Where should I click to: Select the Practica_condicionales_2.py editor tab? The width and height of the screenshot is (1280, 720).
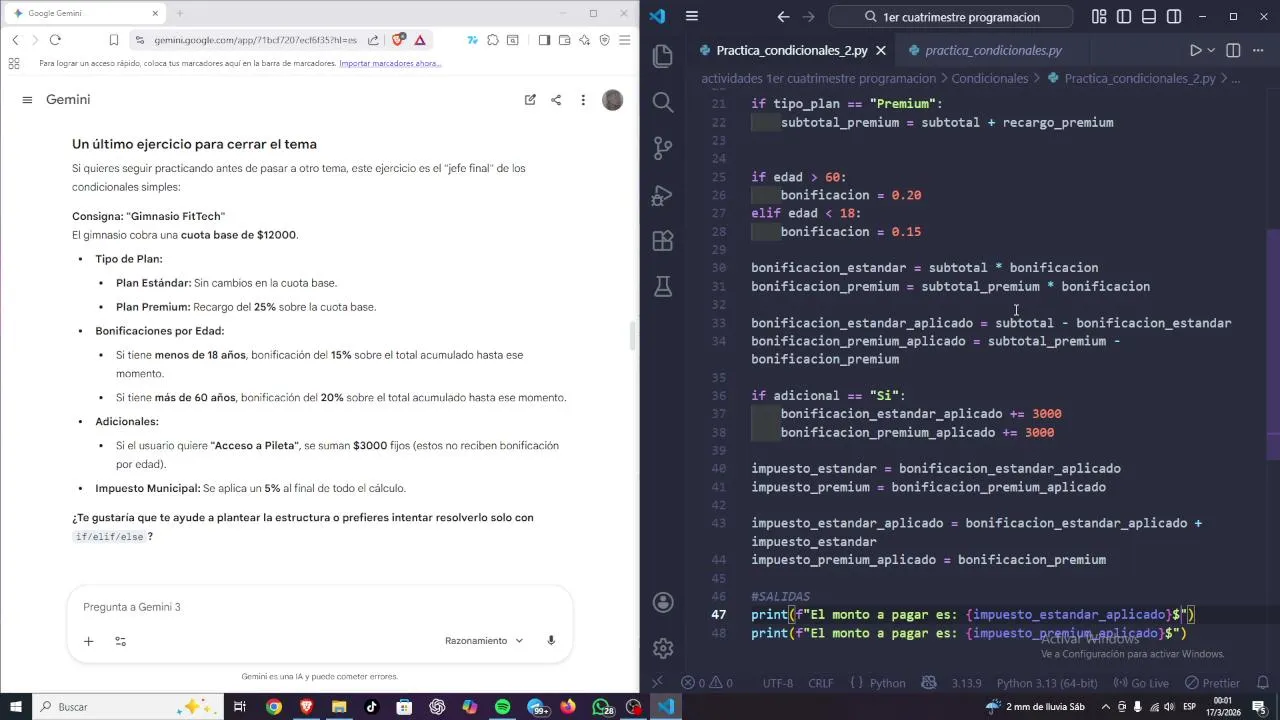[792, 50]
